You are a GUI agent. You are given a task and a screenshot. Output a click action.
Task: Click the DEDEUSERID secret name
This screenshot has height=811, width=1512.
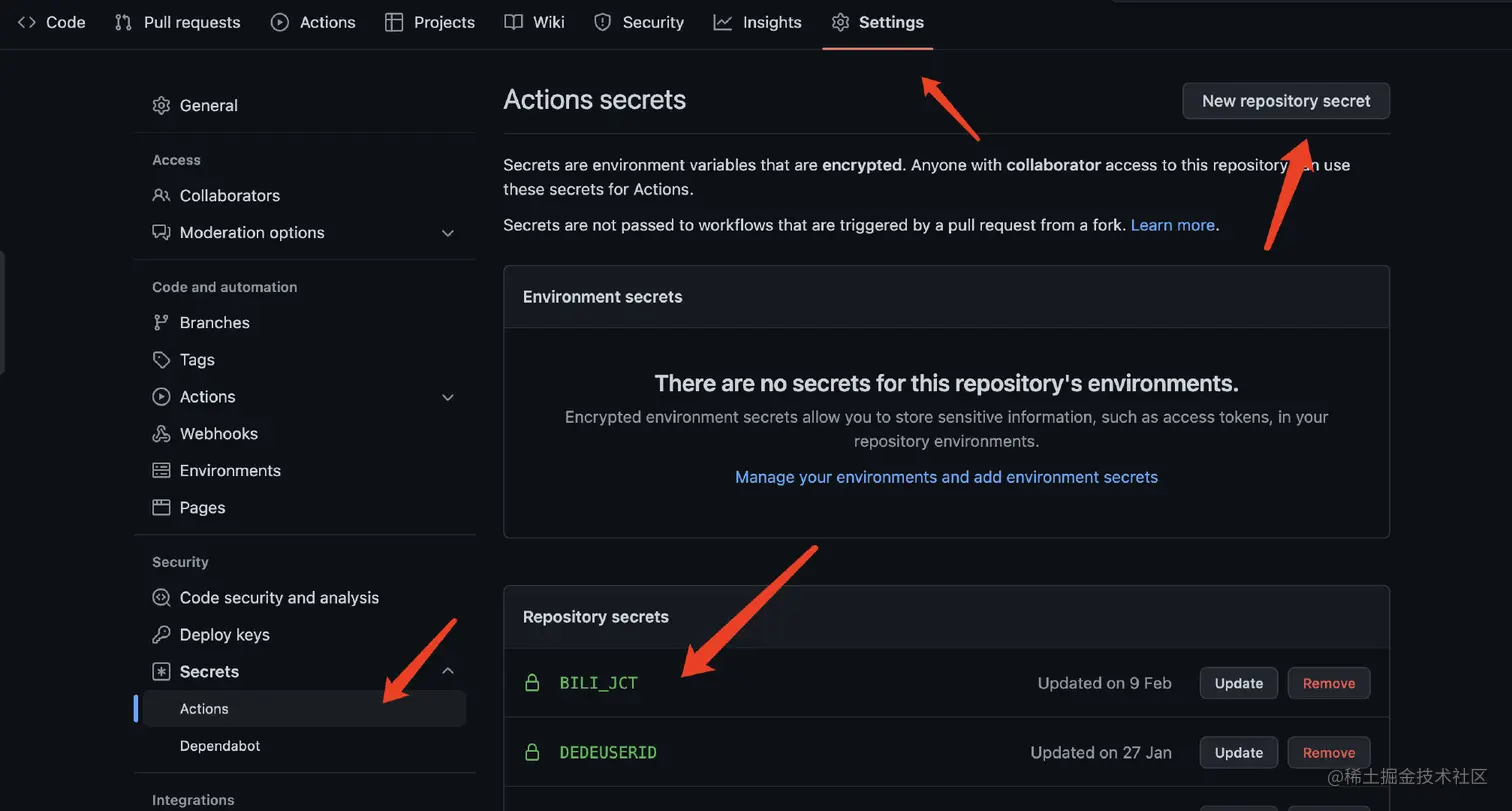[608, 752]
